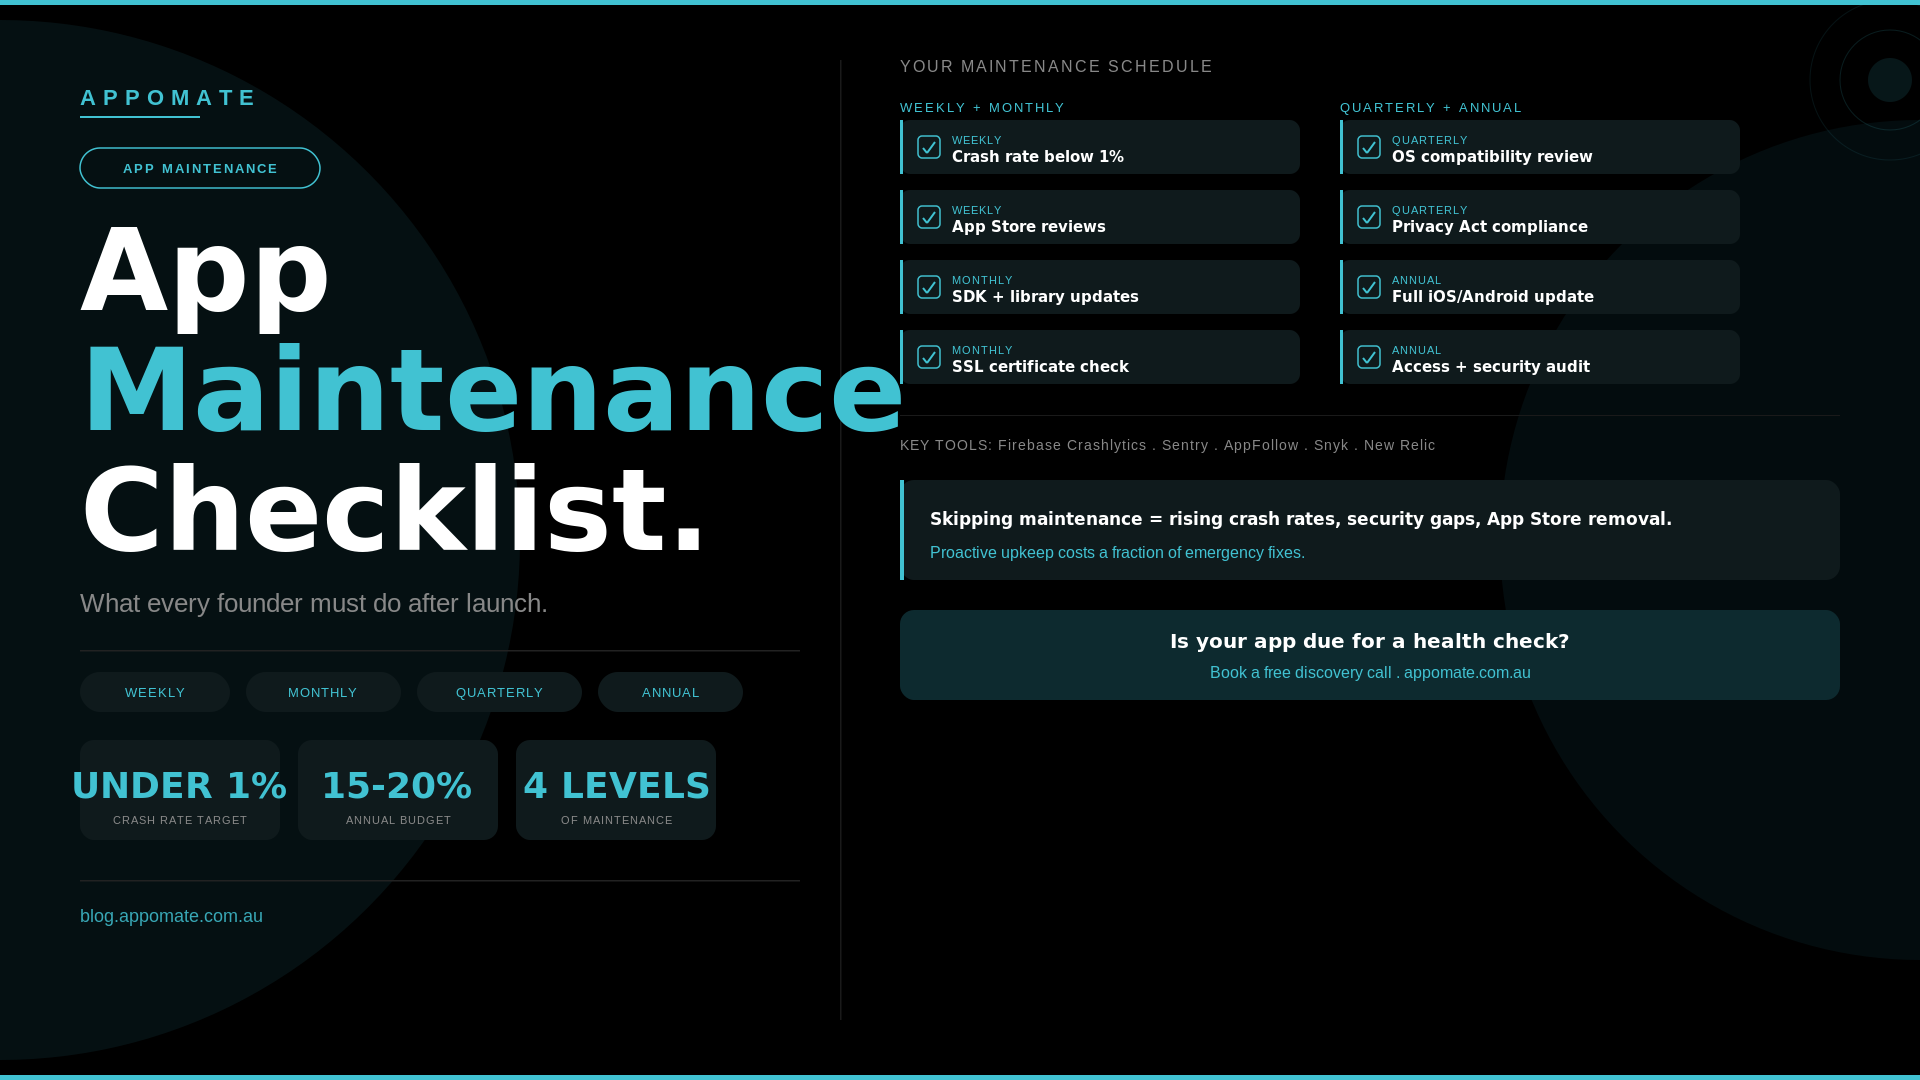Image resolution: width=1920 pixels, height=1080 pixels.
Task: Check the Access + security audit box
Action: (1369, 357)
